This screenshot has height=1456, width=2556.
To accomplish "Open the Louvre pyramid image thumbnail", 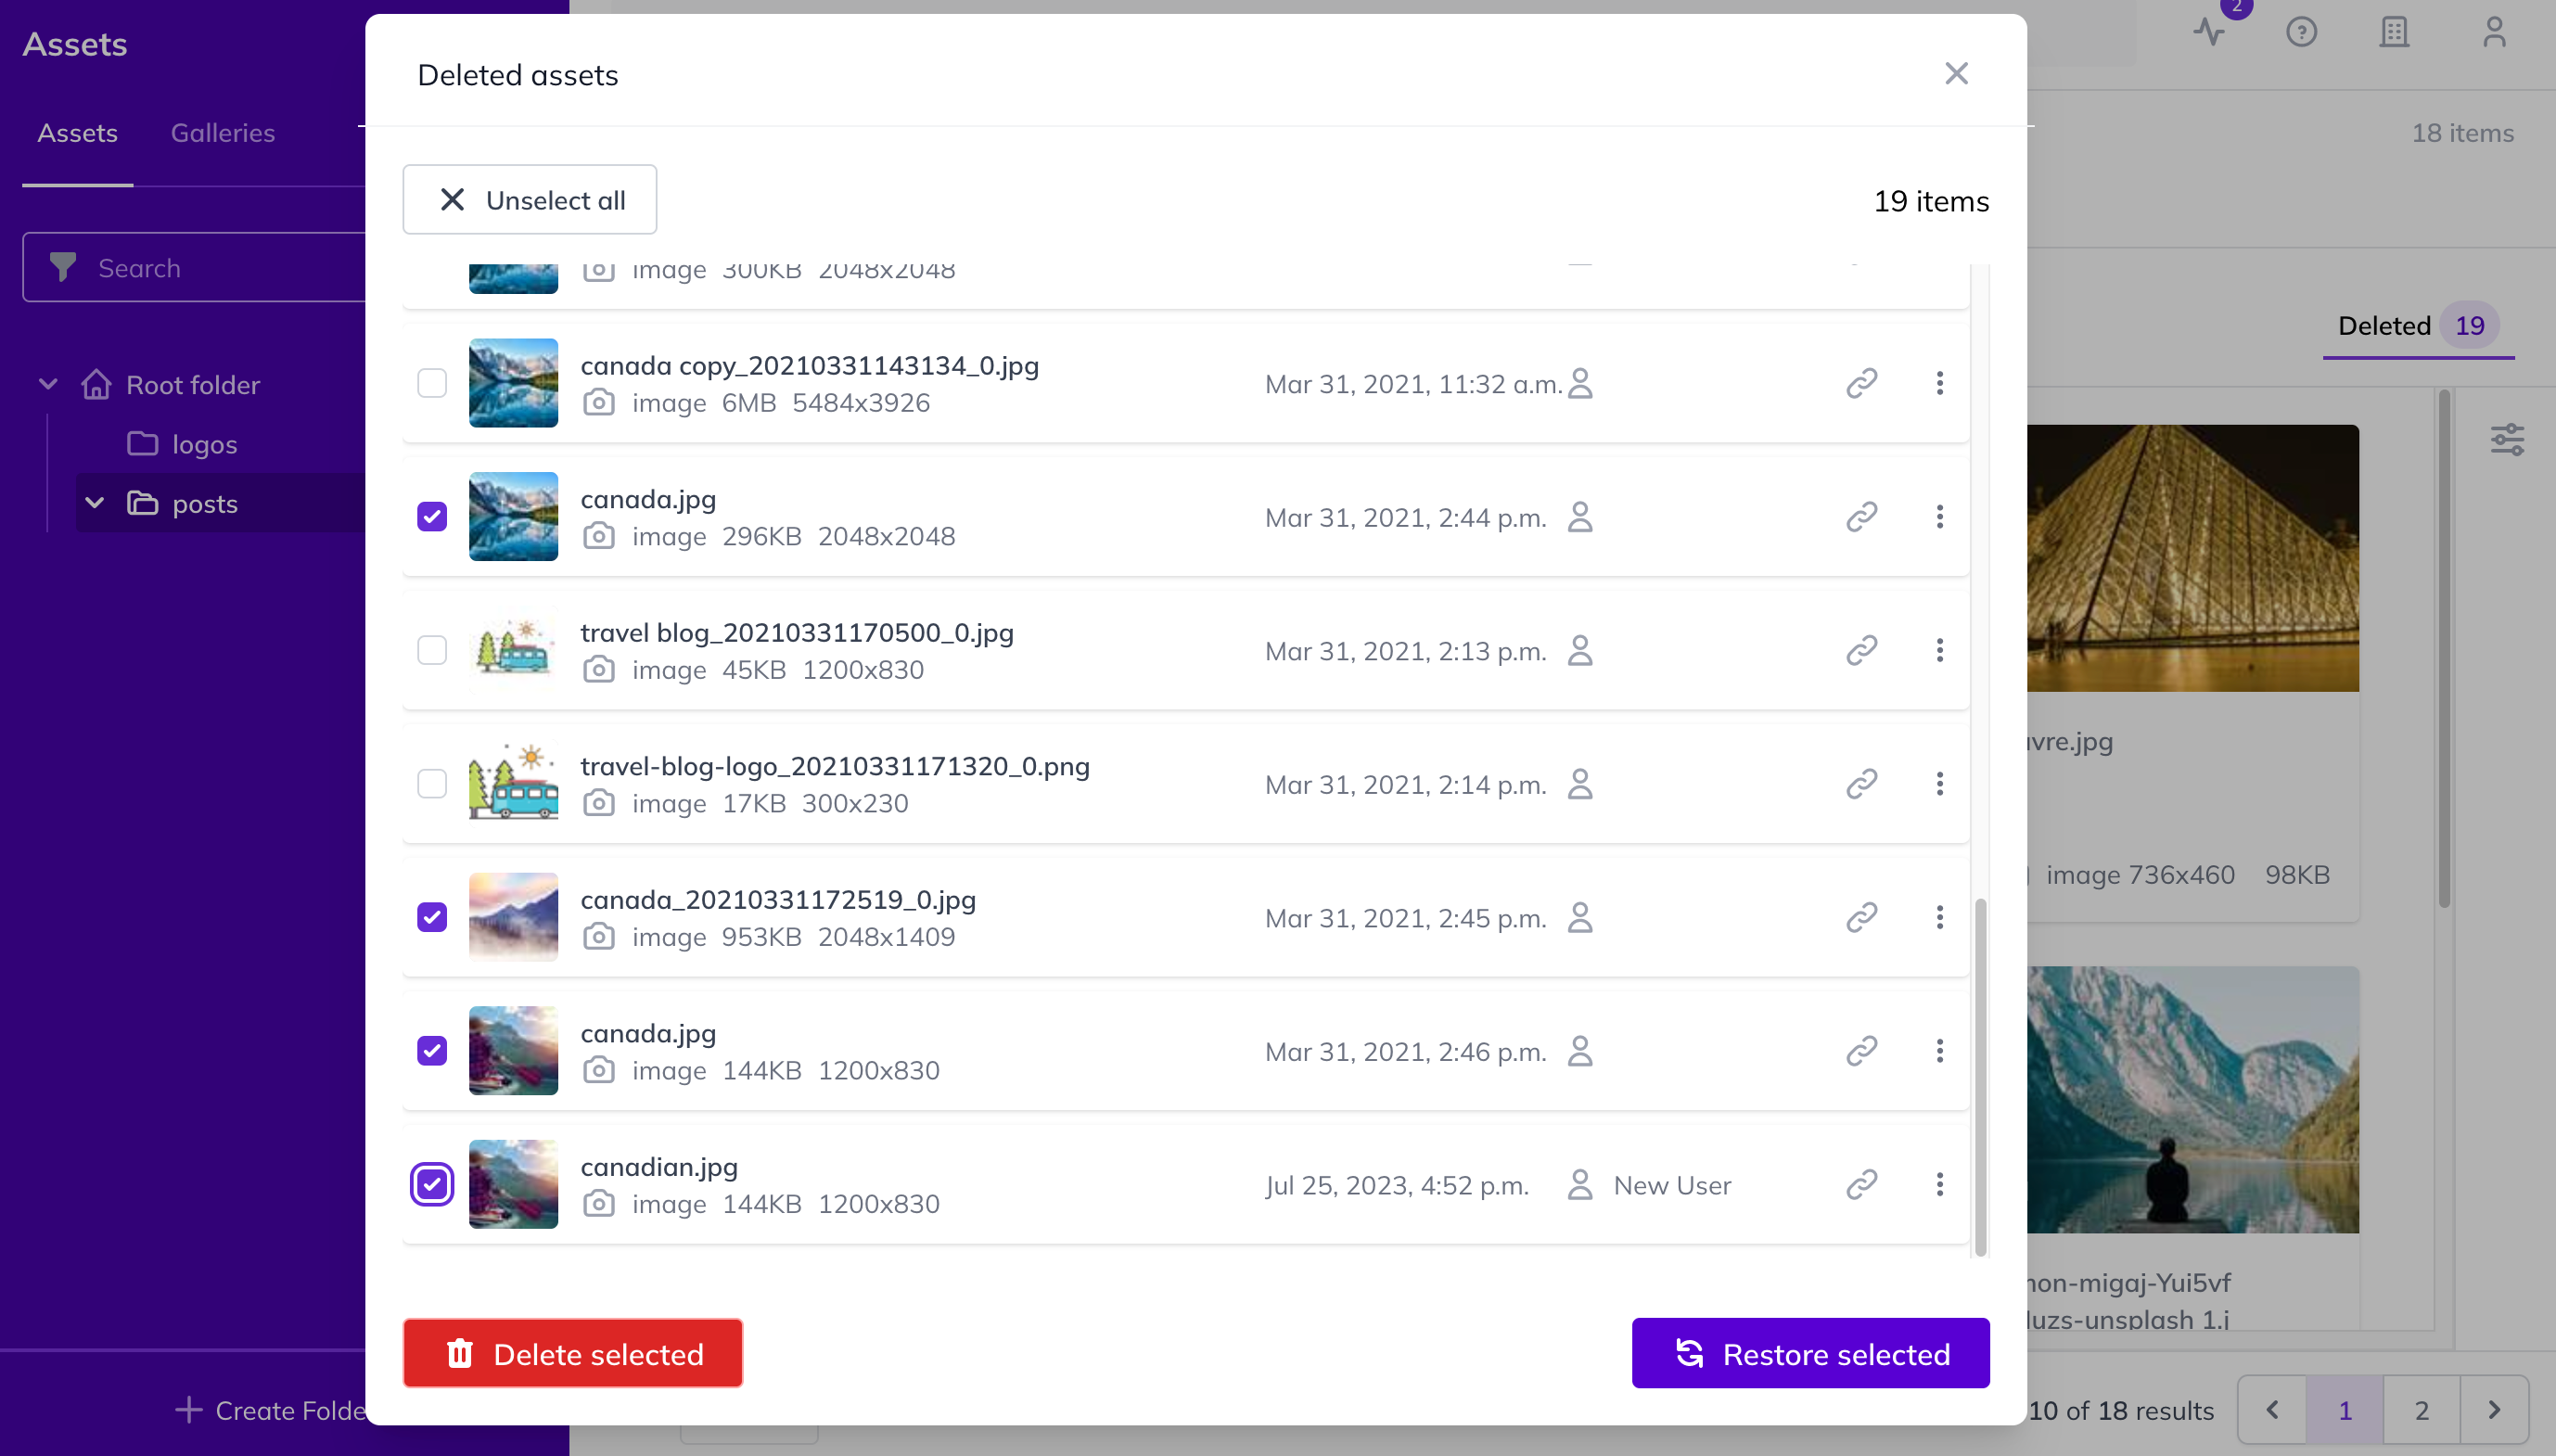I will (2192, 558).
